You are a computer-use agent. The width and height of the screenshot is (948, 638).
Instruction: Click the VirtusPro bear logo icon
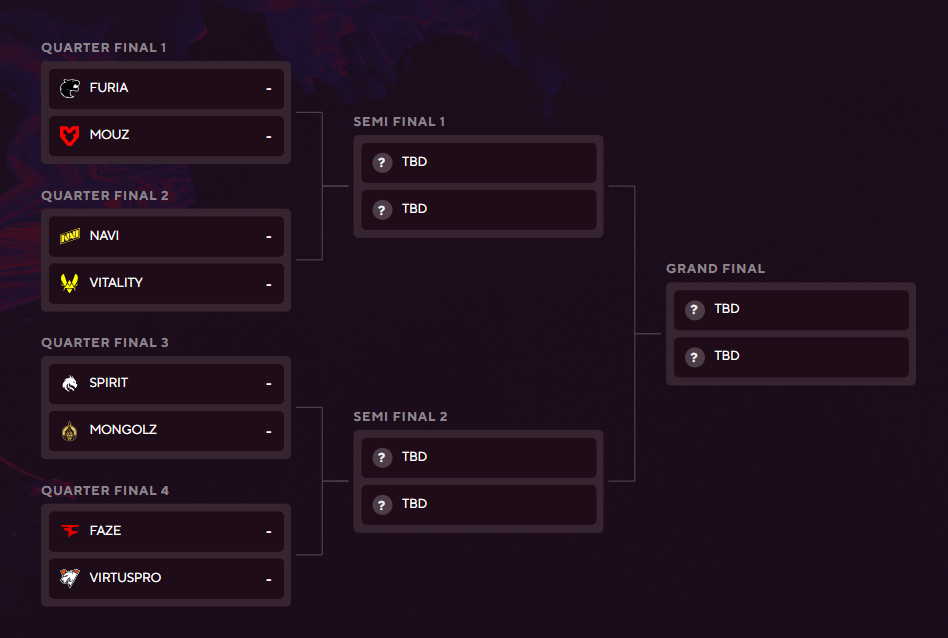coord(70,578)
